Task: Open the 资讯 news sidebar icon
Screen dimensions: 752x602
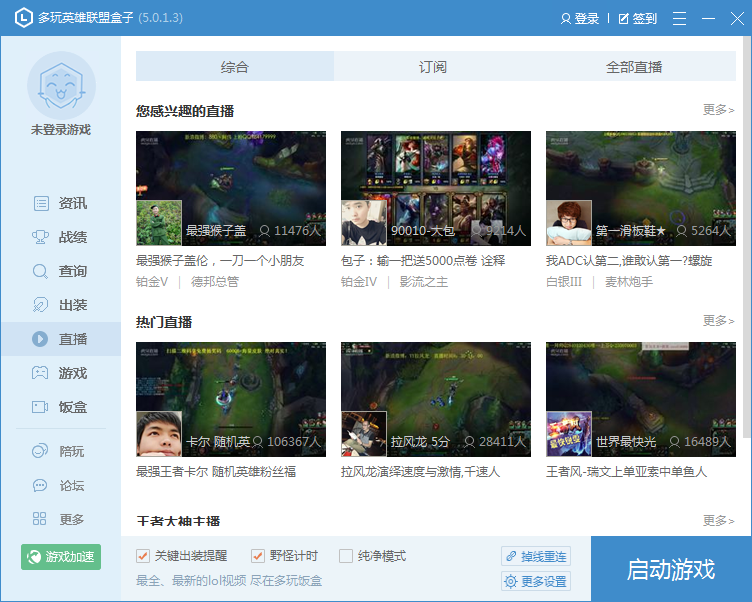Action: tap(41, 203)
